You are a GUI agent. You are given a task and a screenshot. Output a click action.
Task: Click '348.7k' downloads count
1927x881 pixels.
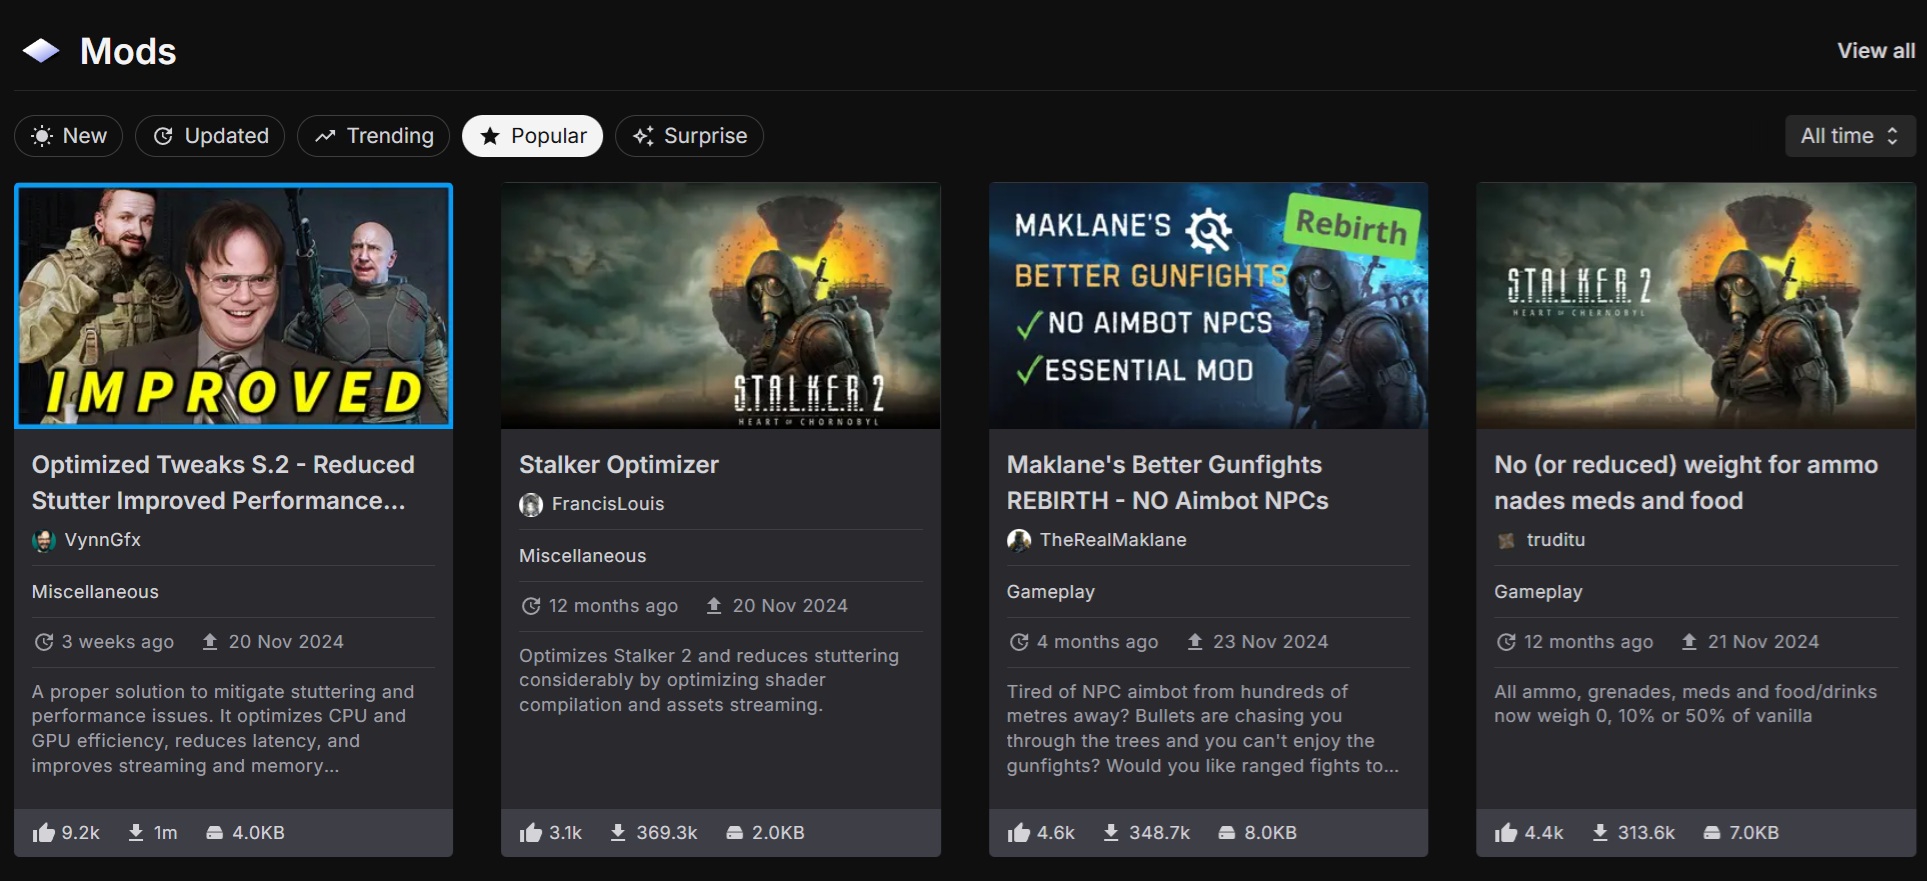[x=1160, y=833]
